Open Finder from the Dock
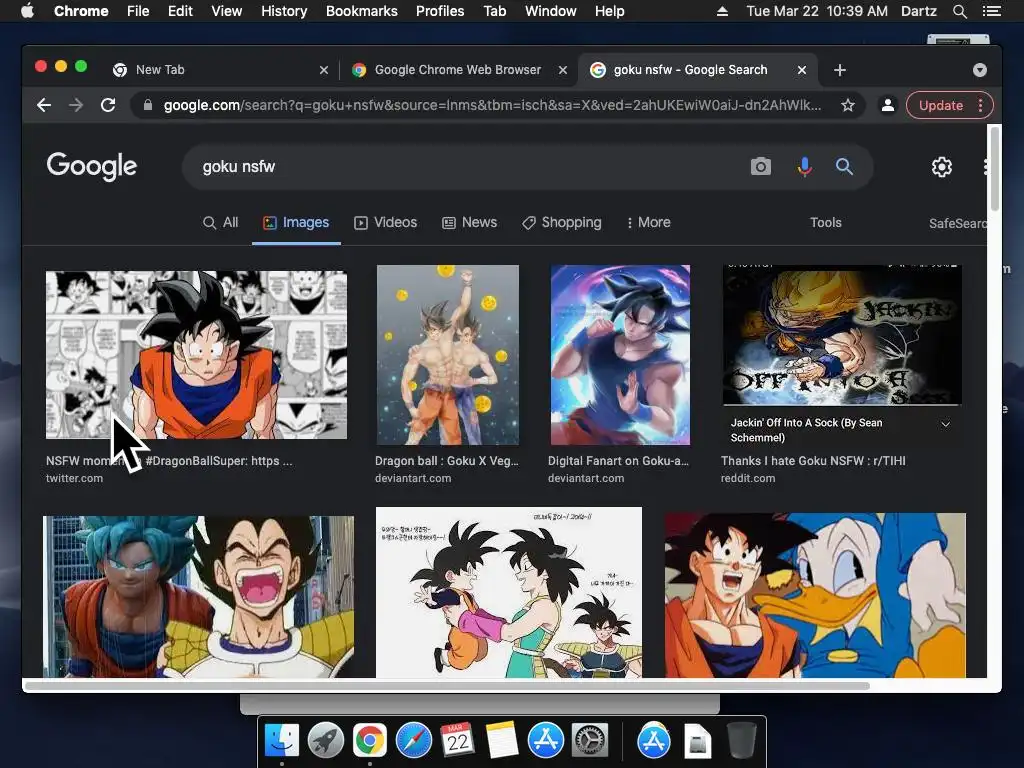 281,740
